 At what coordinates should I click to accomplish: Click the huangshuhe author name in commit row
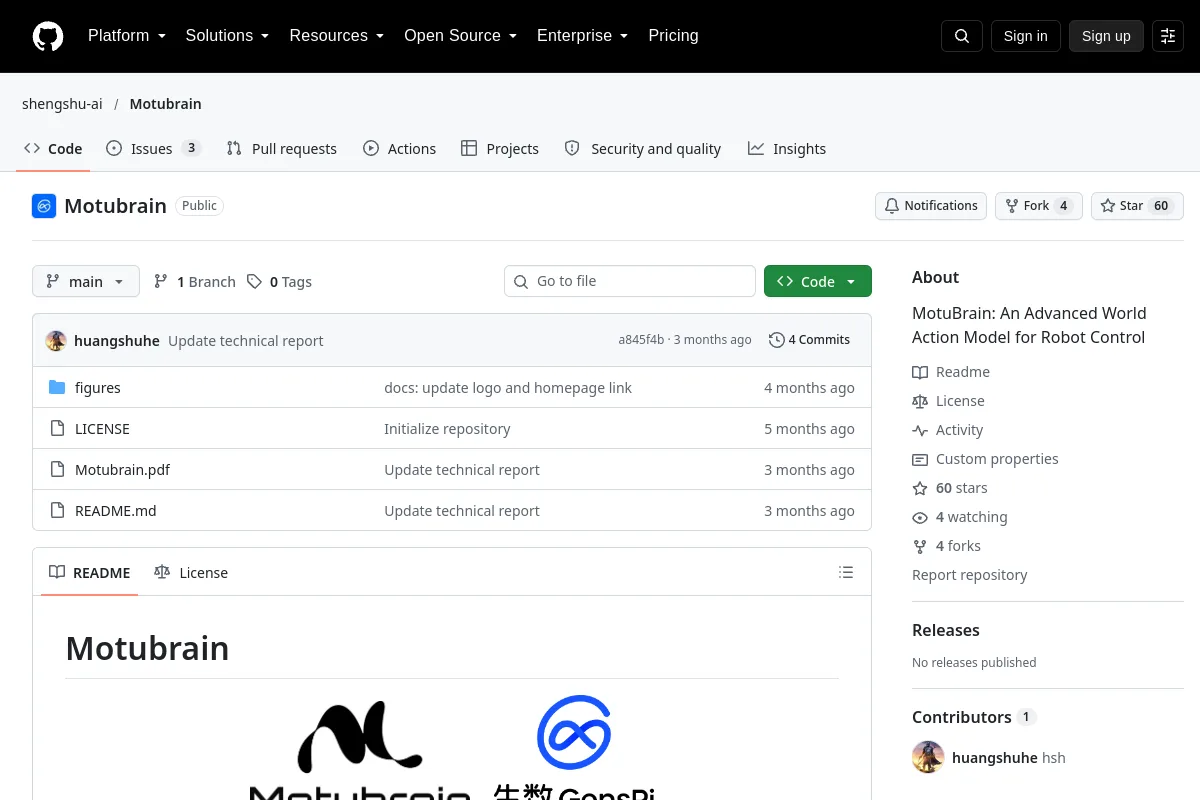point(117,340)
